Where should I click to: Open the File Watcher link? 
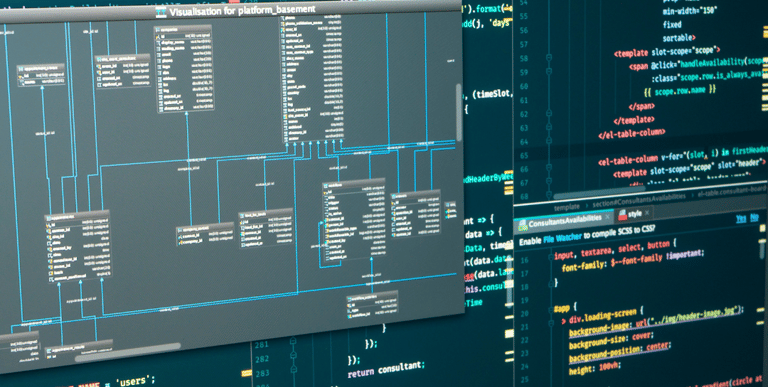pyautogui.click(x=562, y=237)
